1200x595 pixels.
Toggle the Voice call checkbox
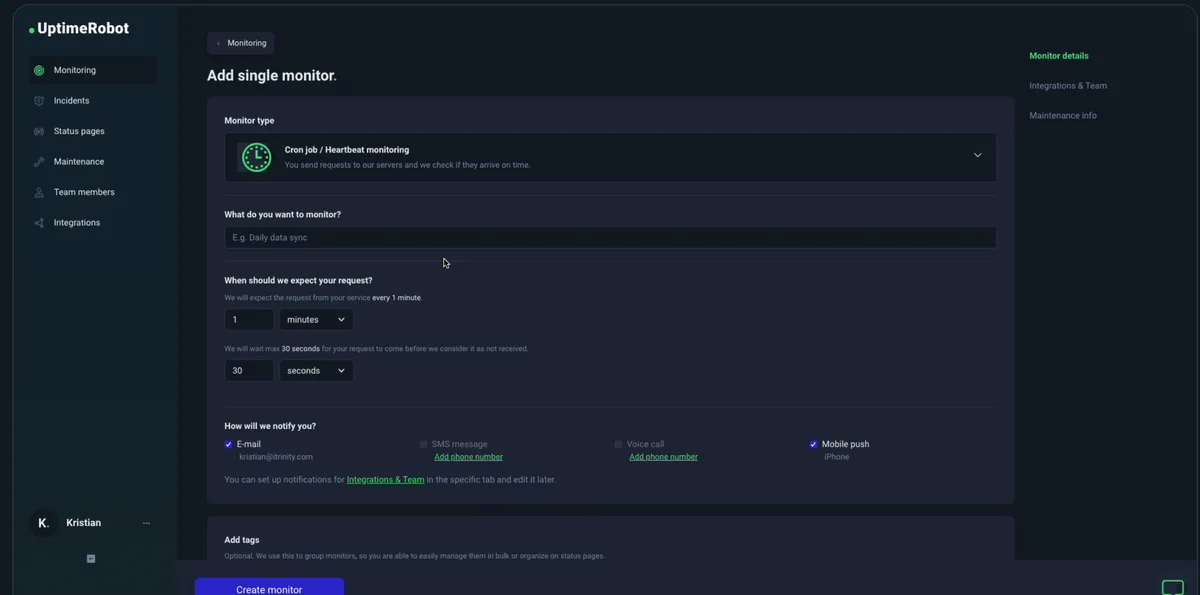point(618,444)
